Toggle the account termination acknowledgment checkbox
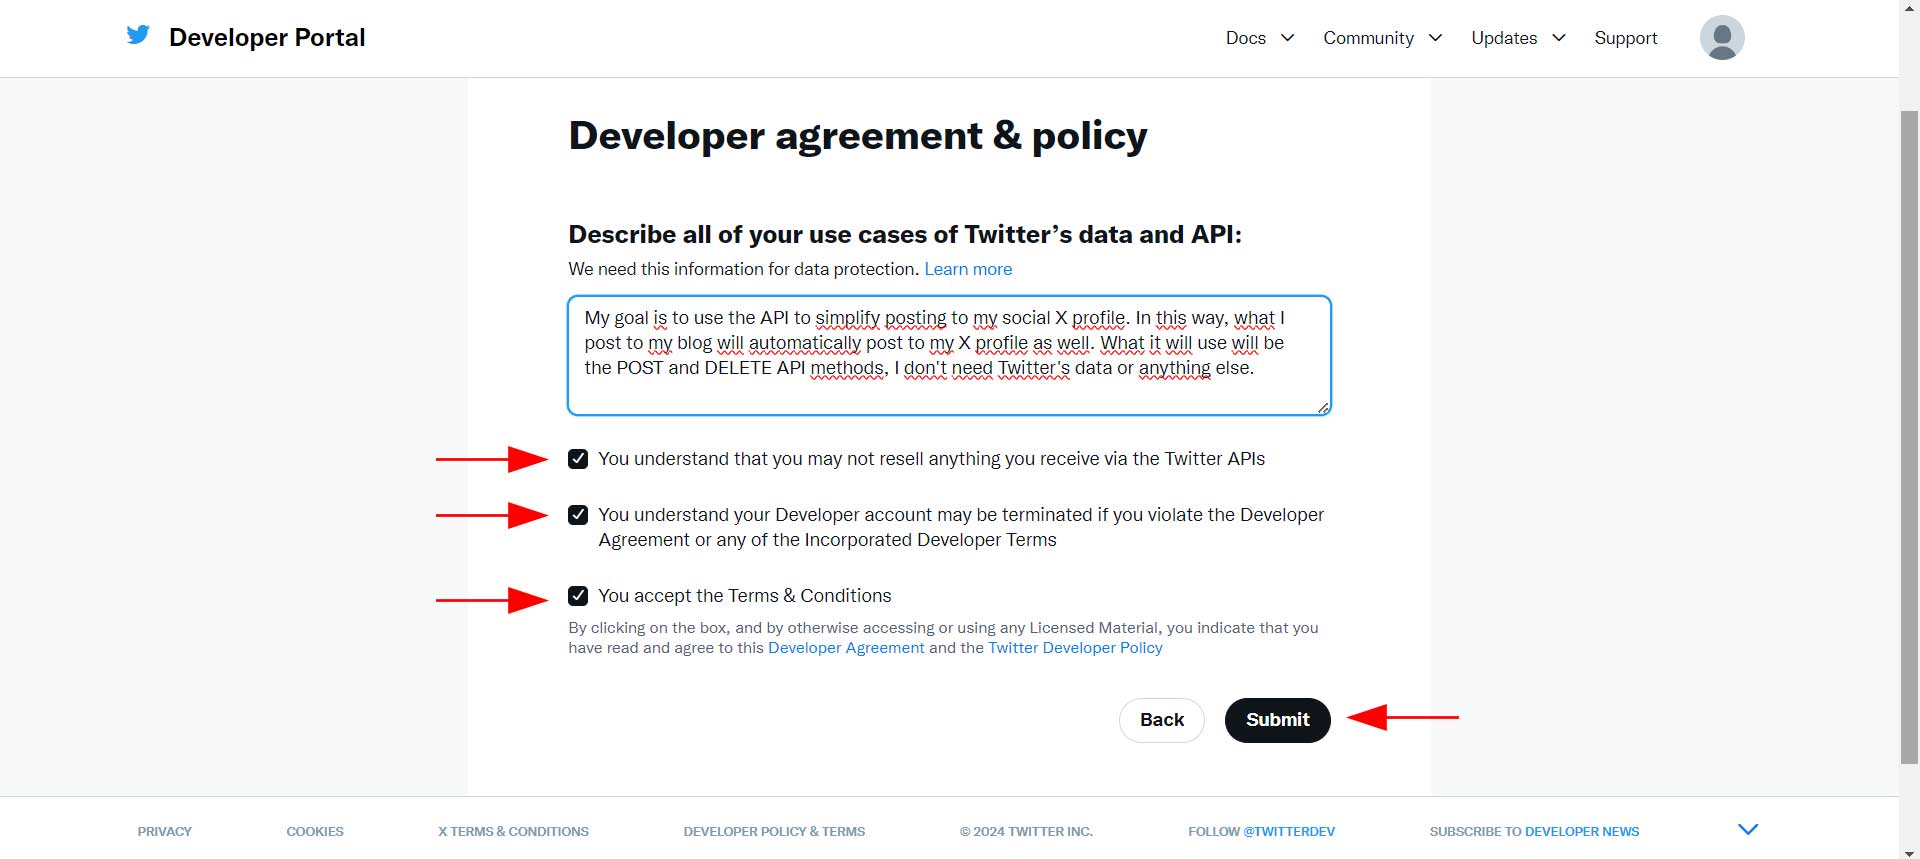 point(578,515)
